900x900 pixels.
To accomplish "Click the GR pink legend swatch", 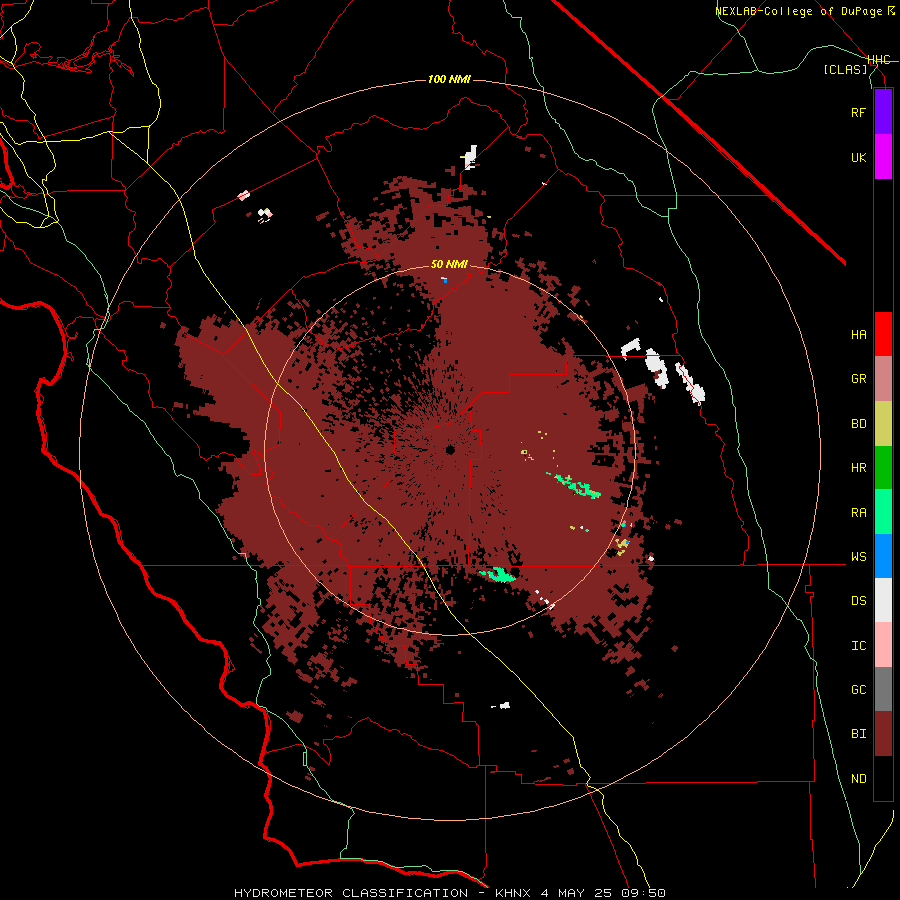I will click(x=883, y=379).
